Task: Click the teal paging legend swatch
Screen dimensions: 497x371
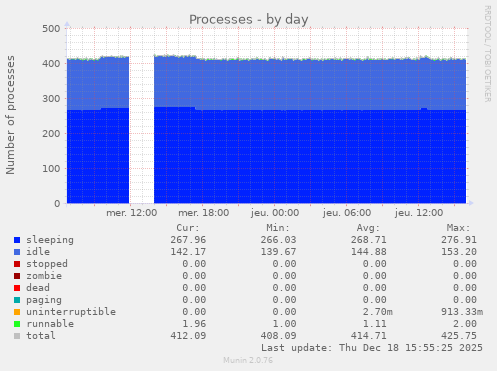Action: coord(17,300)
